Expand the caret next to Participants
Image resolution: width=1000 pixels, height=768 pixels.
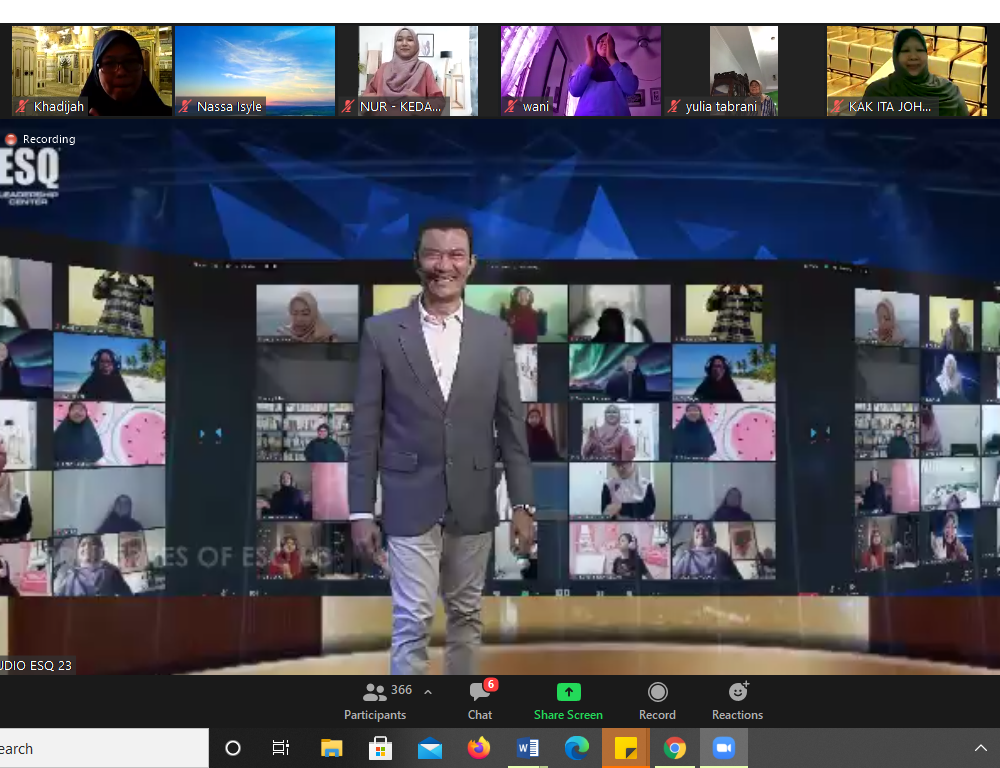[x=428, y=692]
